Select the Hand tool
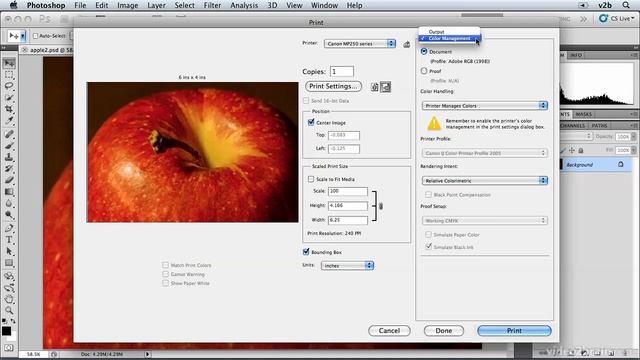The image size is (640, 360). [x=9, y=299]
